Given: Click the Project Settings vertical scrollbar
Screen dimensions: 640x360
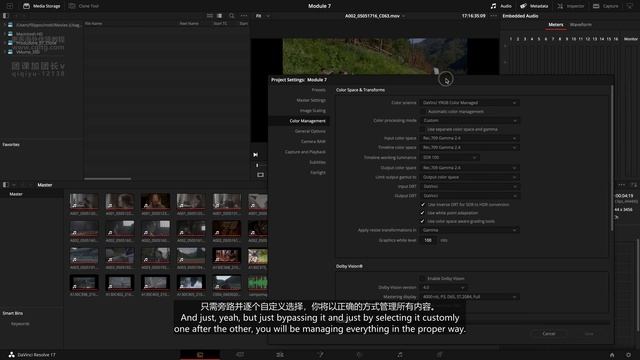Looking at the screenshot, I should point(611,157).
